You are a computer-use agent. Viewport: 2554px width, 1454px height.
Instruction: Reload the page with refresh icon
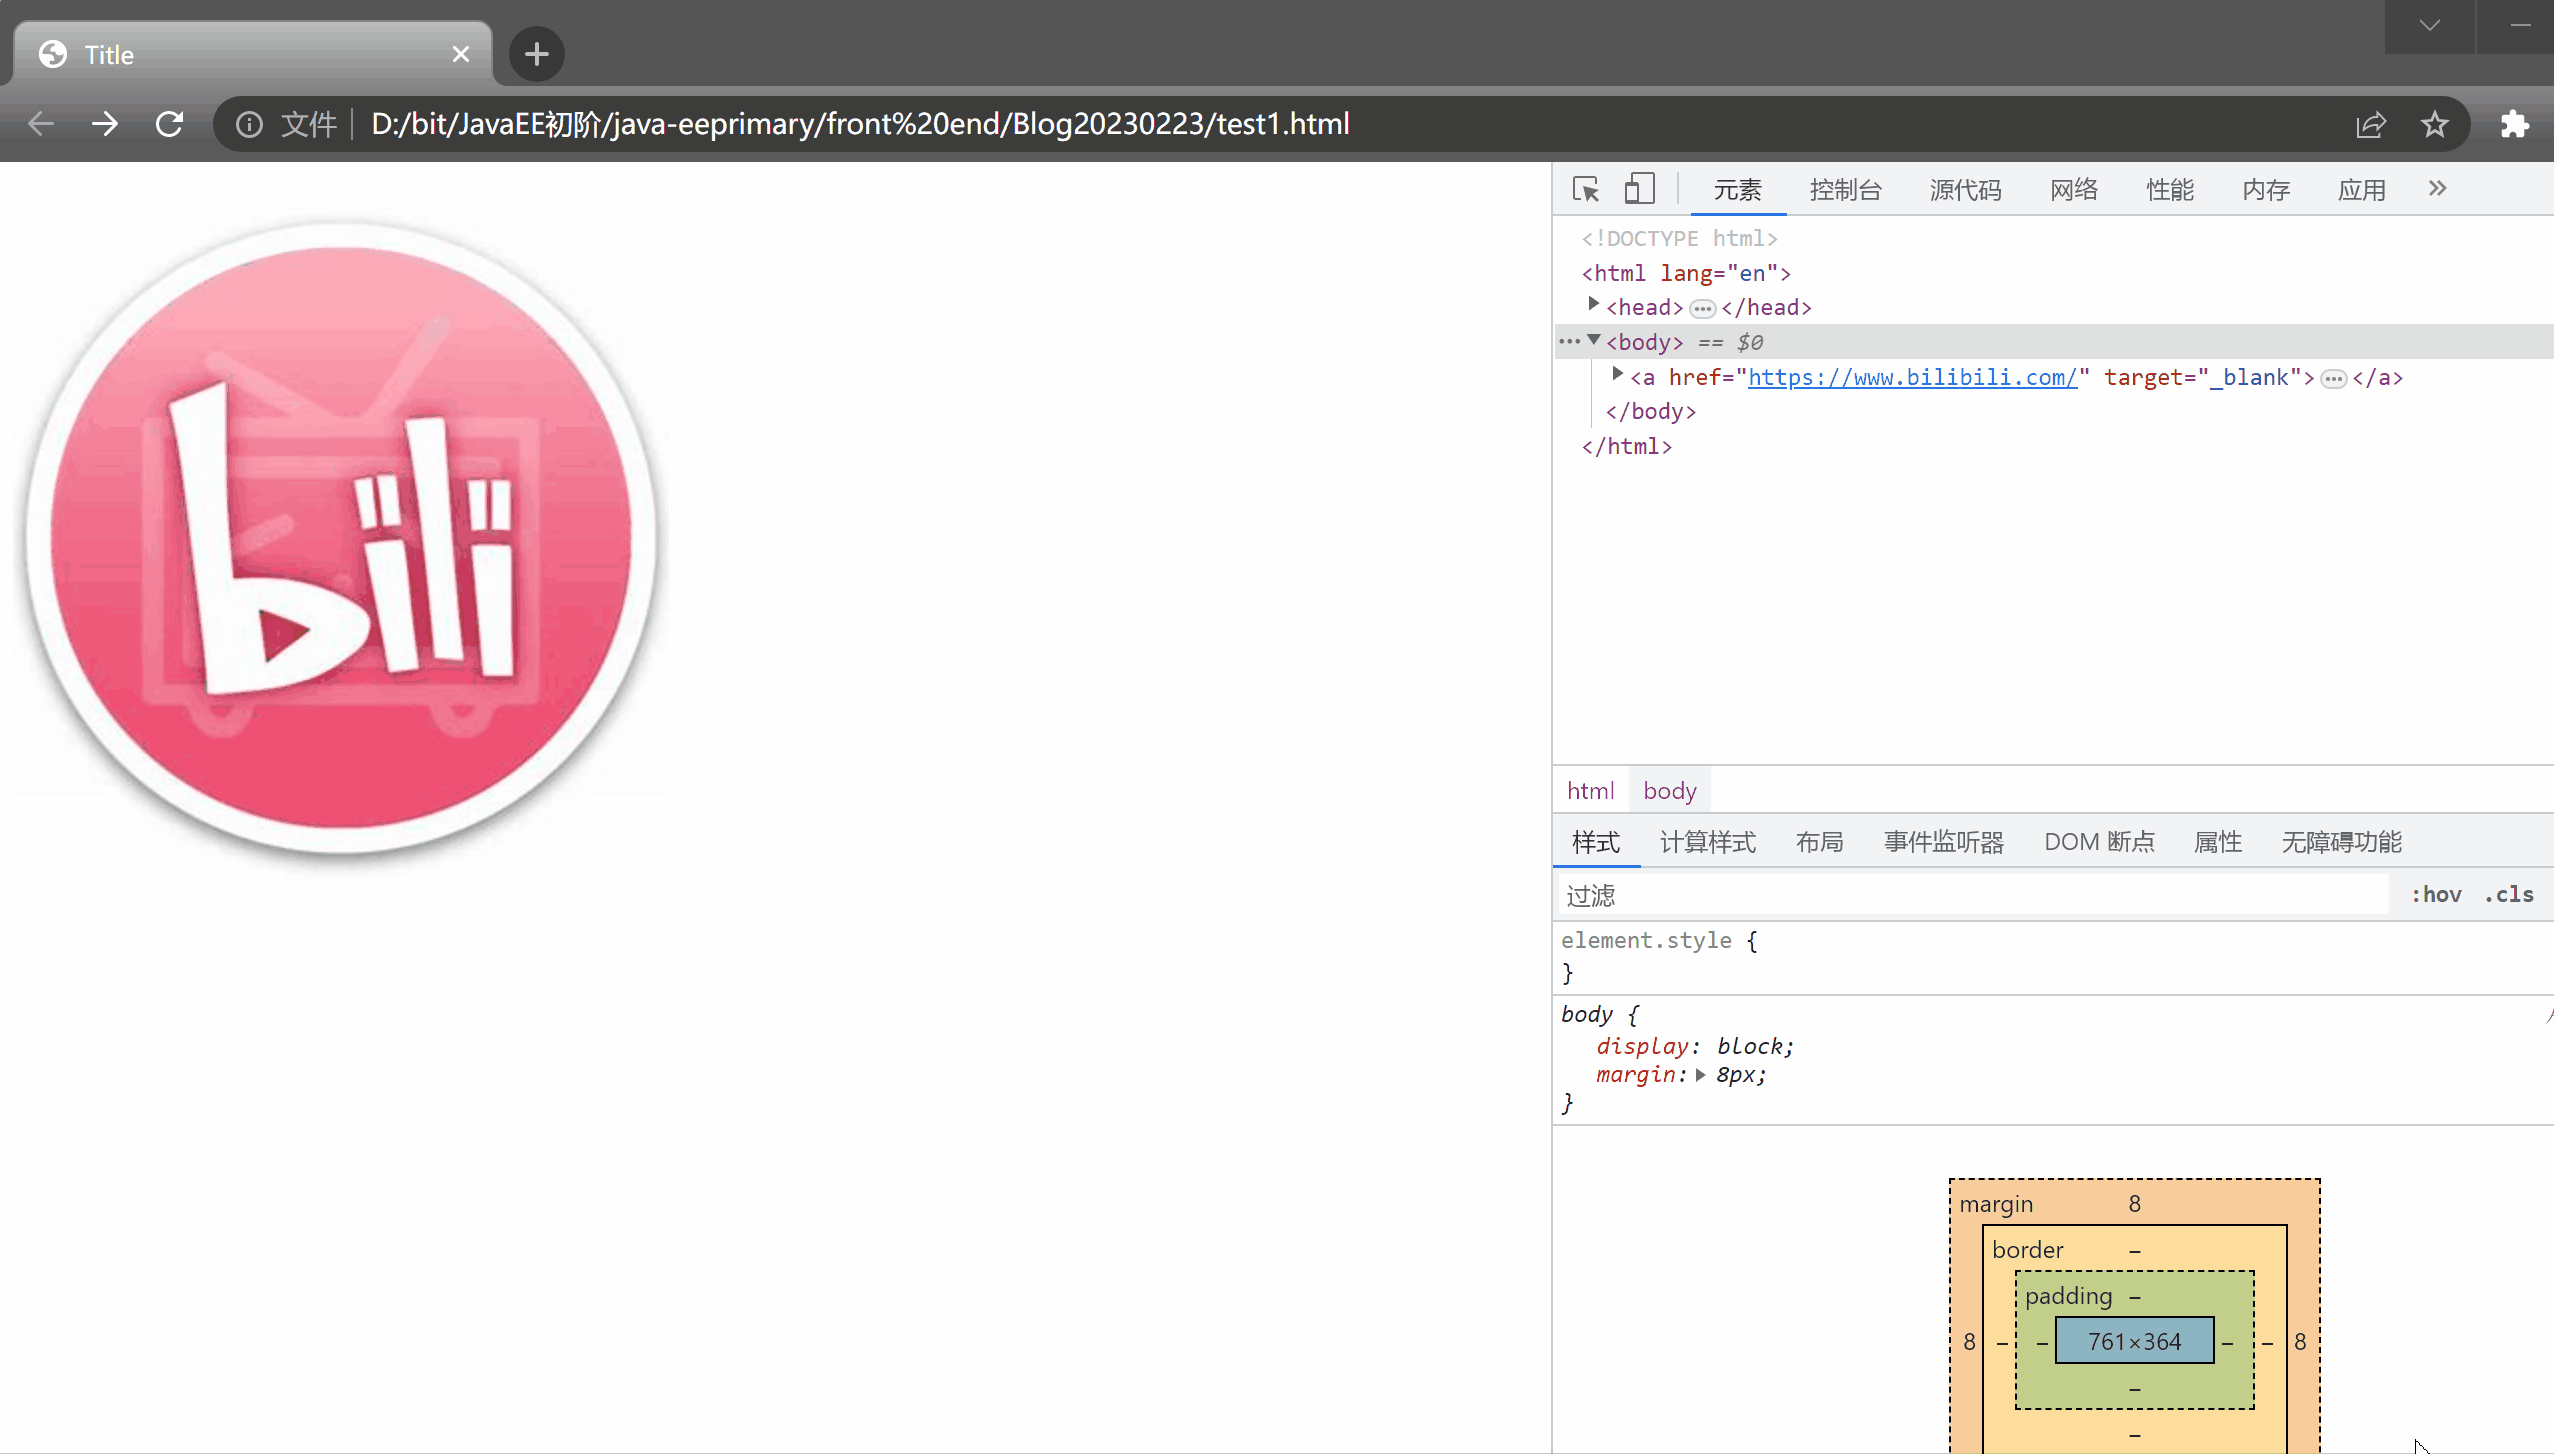pos(169,124)
